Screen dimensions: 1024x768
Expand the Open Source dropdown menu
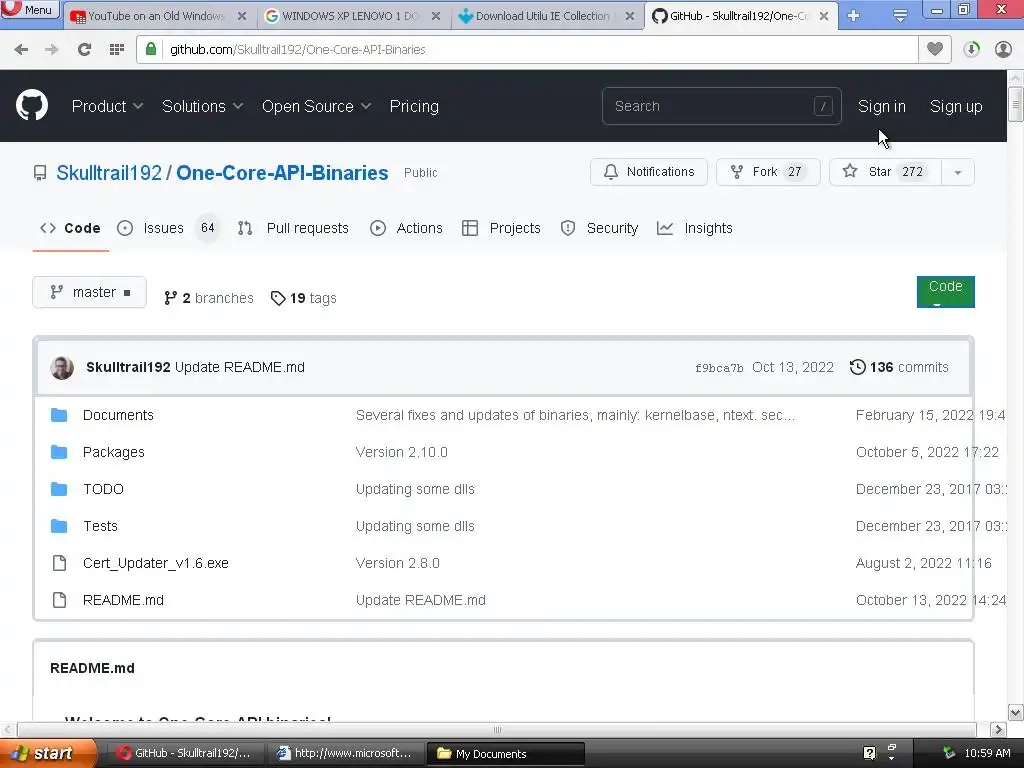[x=317, y=106]
